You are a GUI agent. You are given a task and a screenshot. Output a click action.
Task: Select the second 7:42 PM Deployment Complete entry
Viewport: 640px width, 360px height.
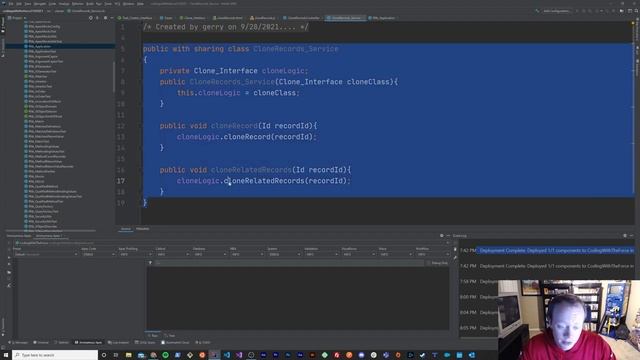tap(556, 266)
